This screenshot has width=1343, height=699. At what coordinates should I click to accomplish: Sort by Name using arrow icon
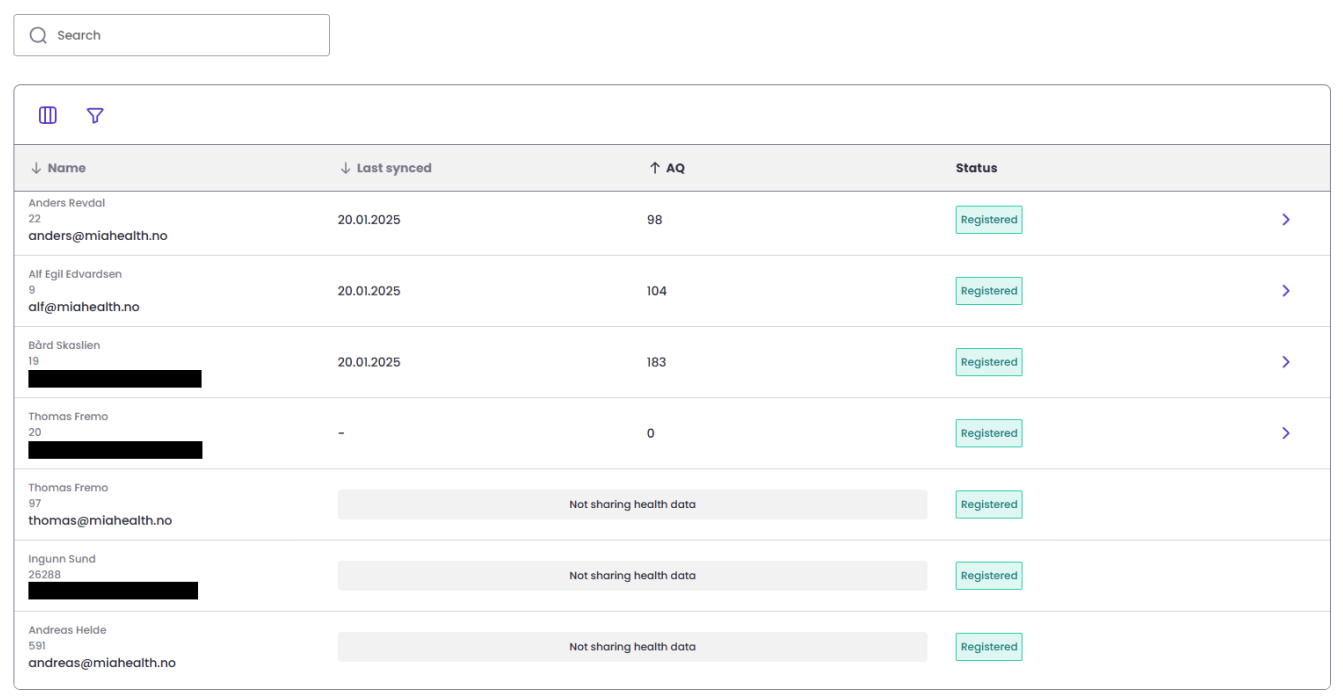(36, 168)
